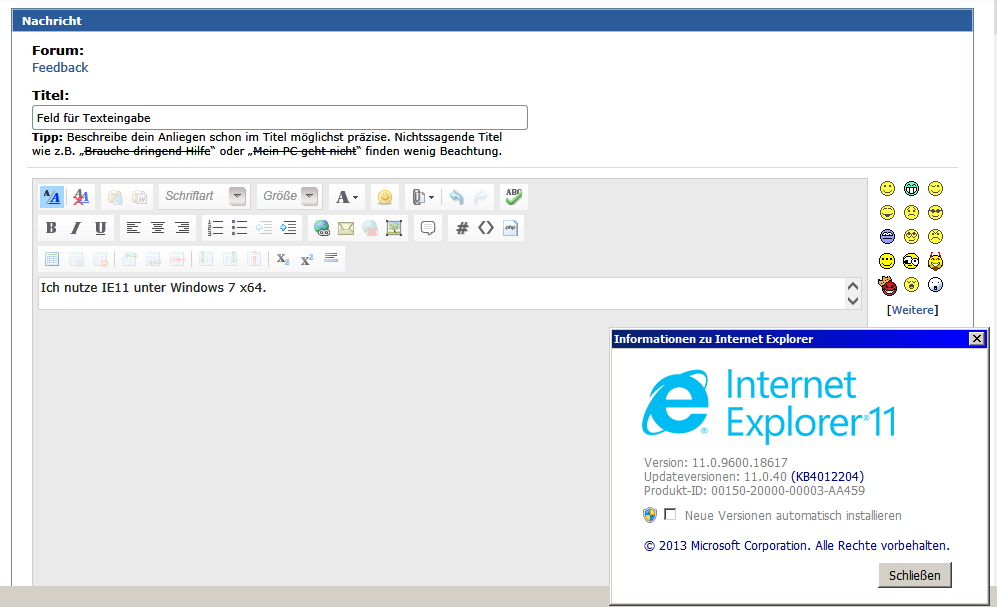Click message area scroll up arrow
Screen dimensions: 997x607
point(853,286)
